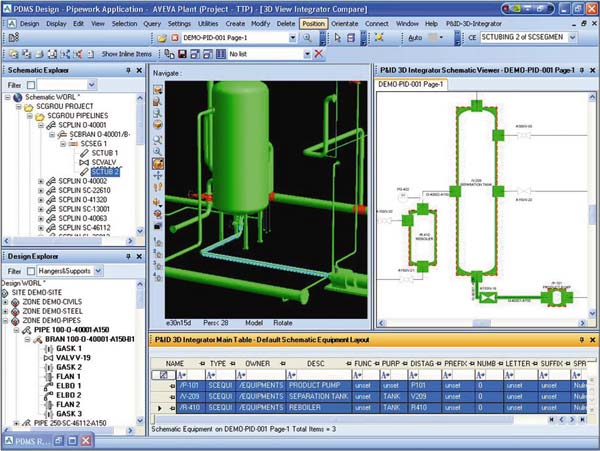Click saved view 4 camera icon
The height and width of the screenshot is (451, 600).
[x=158, y=276]
